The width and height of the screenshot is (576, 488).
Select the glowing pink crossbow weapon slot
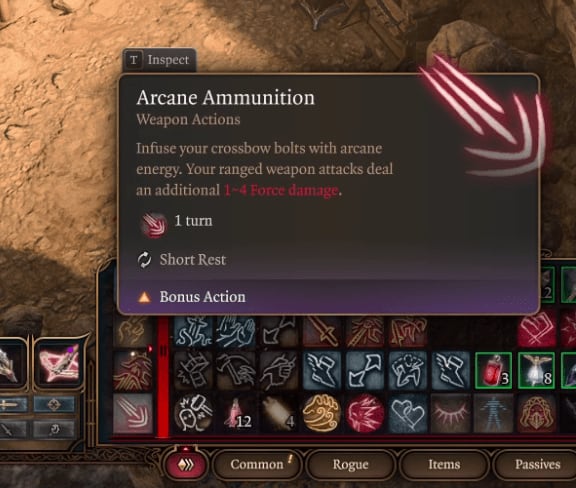[58, 365]
